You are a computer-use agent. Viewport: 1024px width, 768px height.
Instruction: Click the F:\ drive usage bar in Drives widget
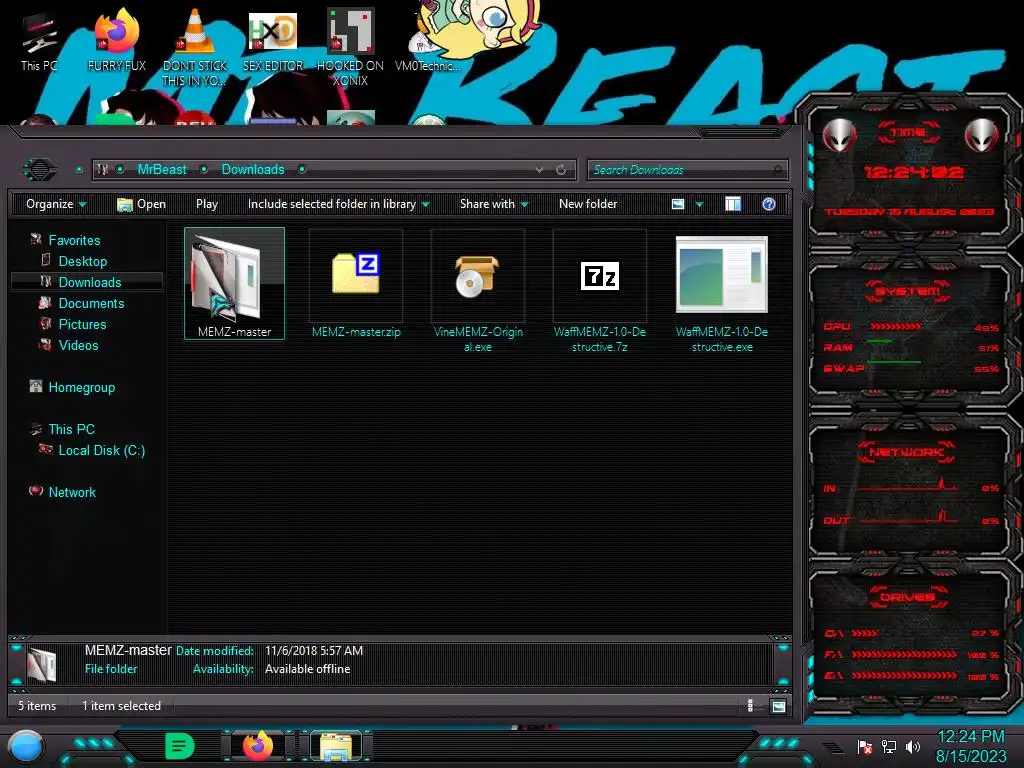pos(904,654)
